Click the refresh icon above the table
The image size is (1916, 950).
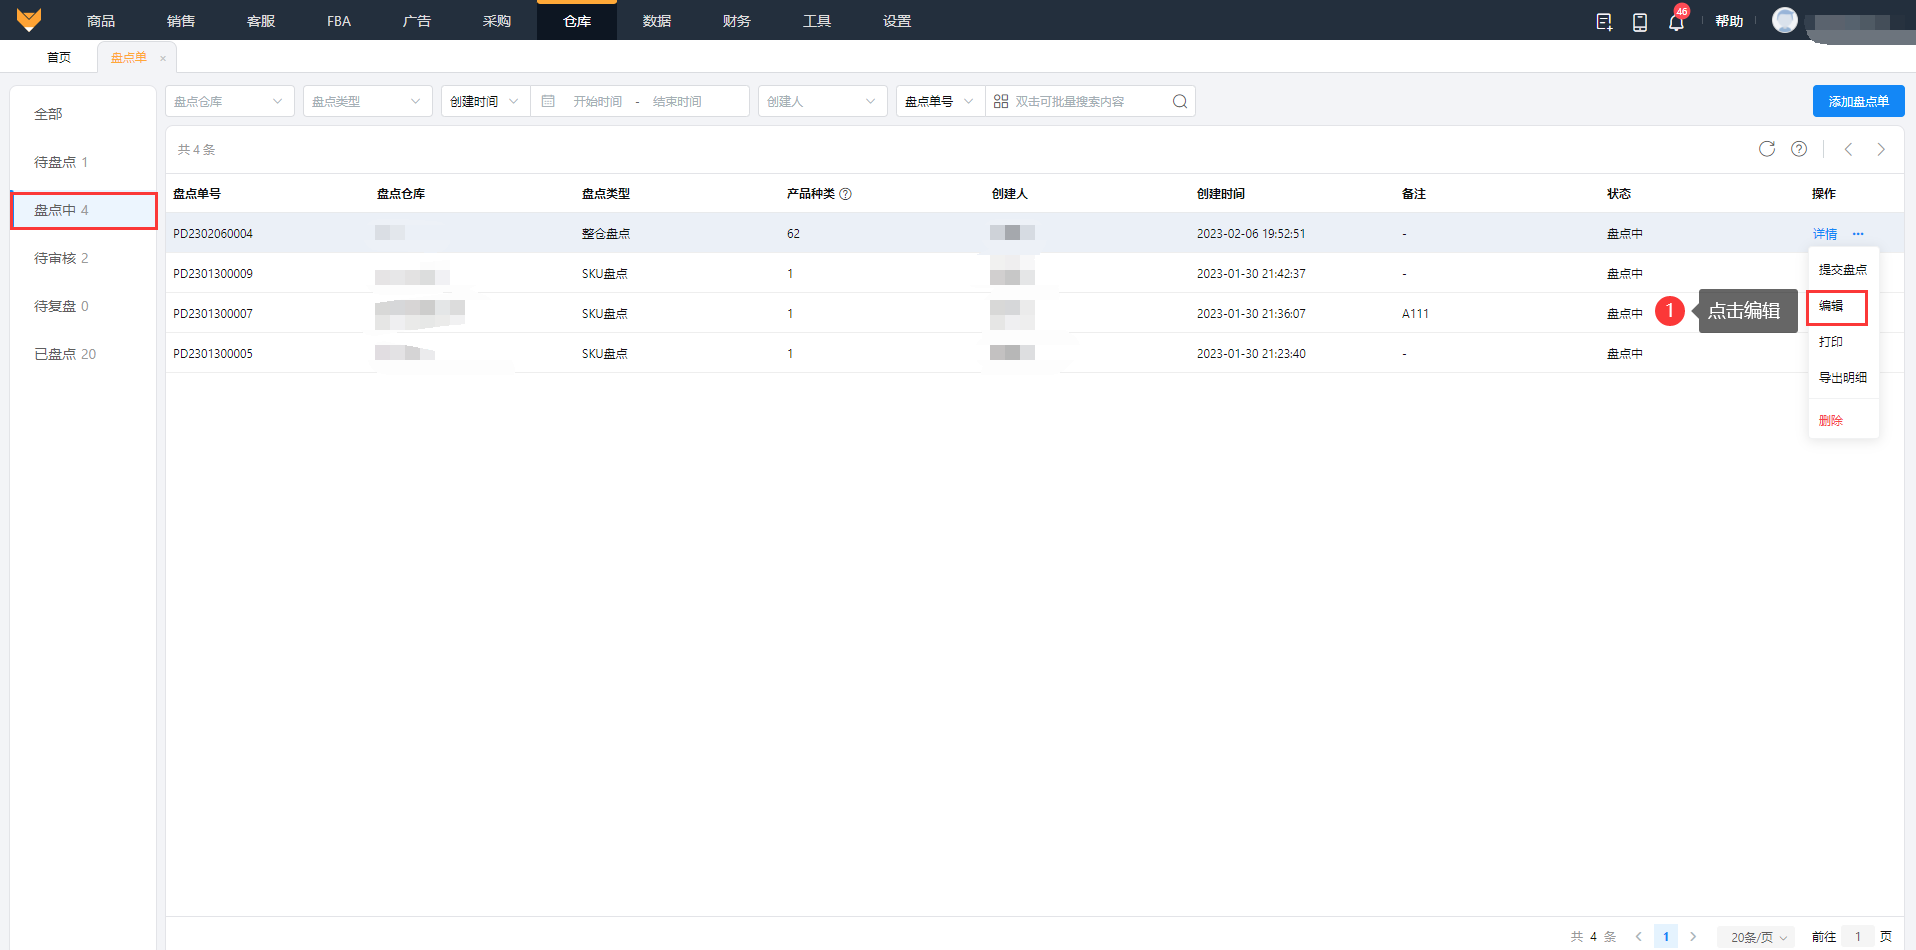tap(1767, 149)
